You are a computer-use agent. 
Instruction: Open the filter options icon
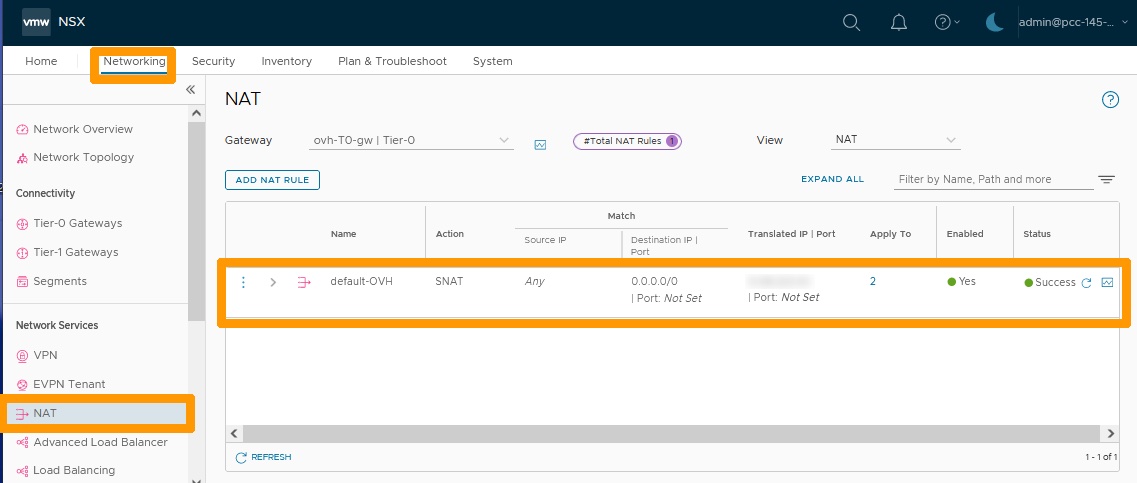[x=1106, y=179]
